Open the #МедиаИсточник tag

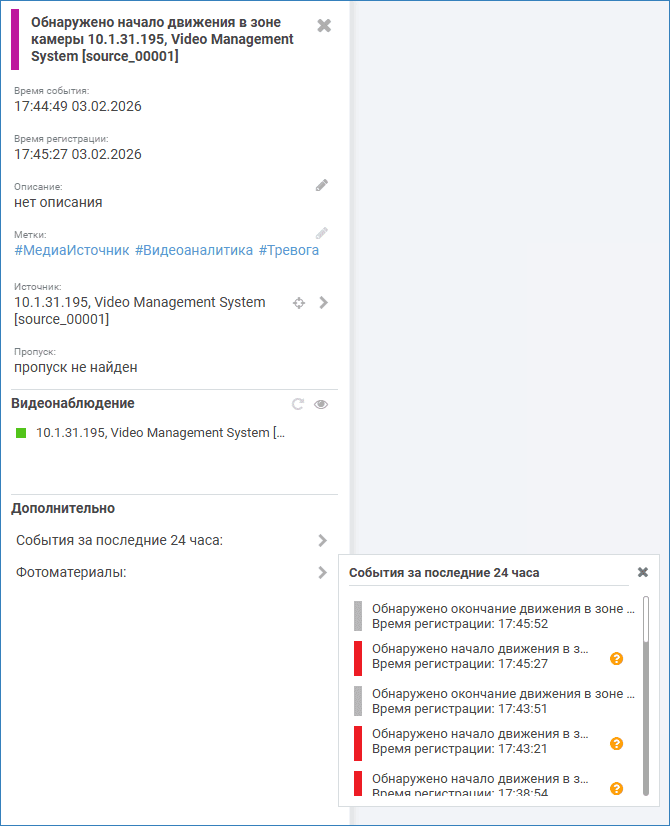(x=72, y=250)
